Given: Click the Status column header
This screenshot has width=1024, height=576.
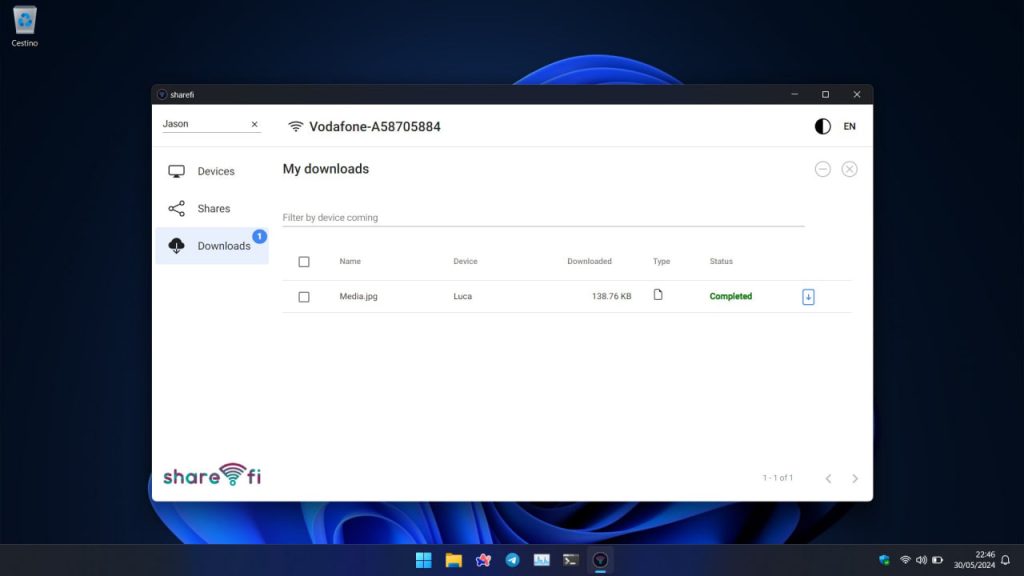Looking at the screenshot, I should pyautogui.click(x=721, y=261).
